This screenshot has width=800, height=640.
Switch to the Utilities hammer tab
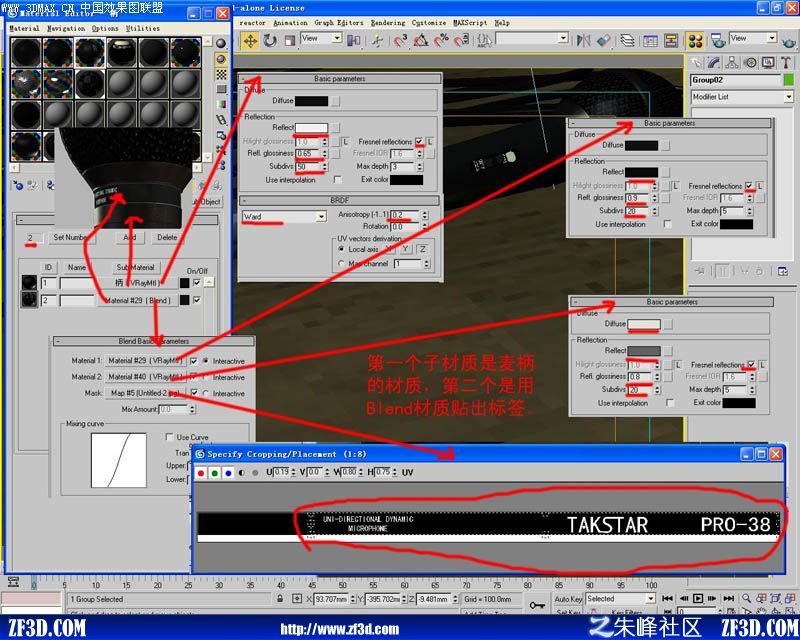pos(786,63)
